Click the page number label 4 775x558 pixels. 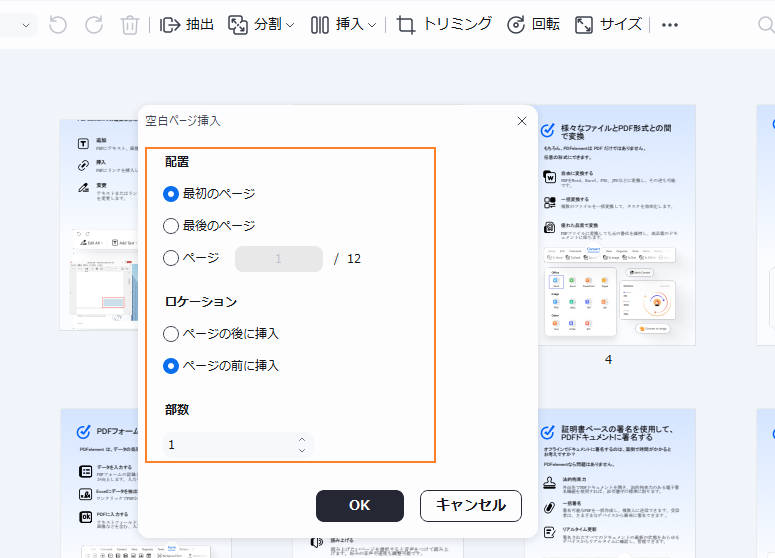(x=608, y=359)
